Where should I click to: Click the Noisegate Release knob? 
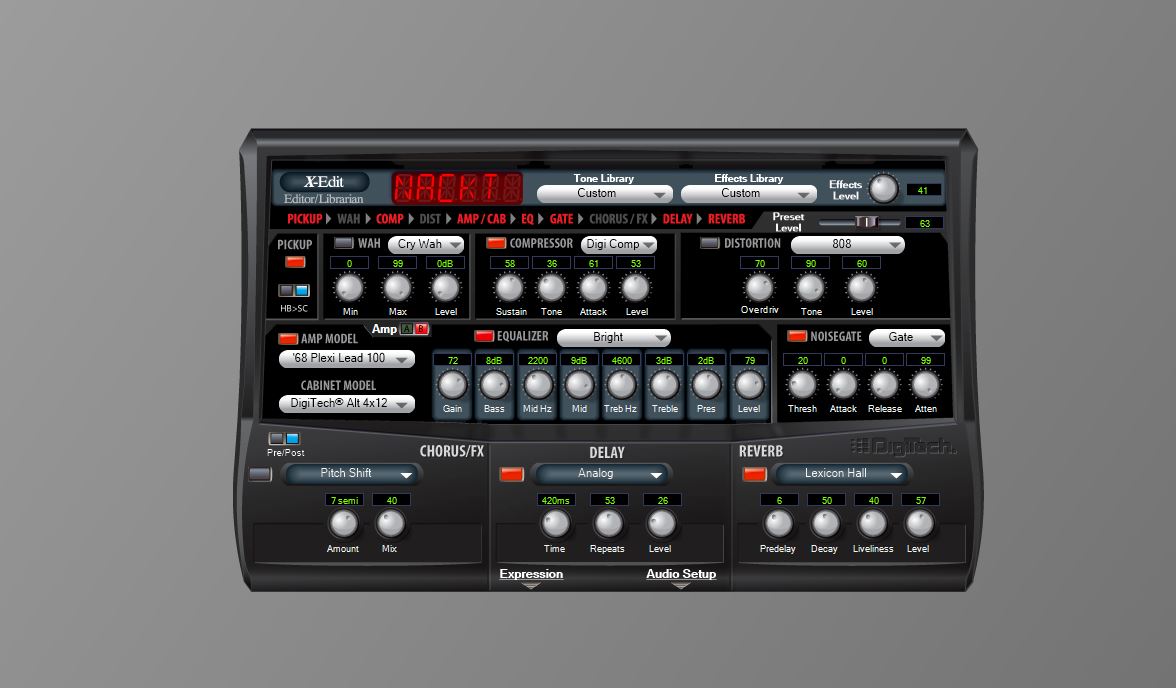pyautogui.click(x=884, y=385)
